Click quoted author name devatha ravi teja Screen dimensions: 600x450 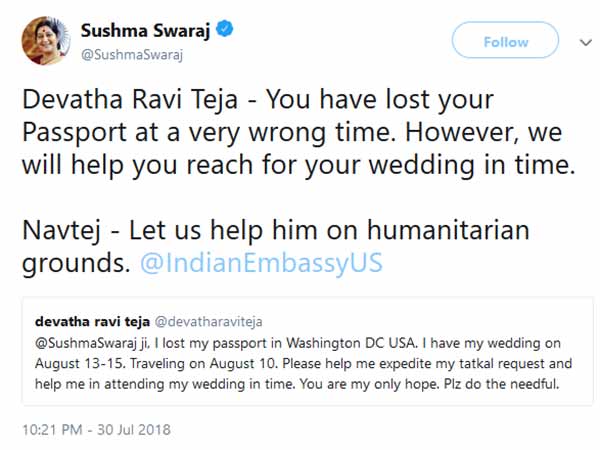click(x=92, y=322)
